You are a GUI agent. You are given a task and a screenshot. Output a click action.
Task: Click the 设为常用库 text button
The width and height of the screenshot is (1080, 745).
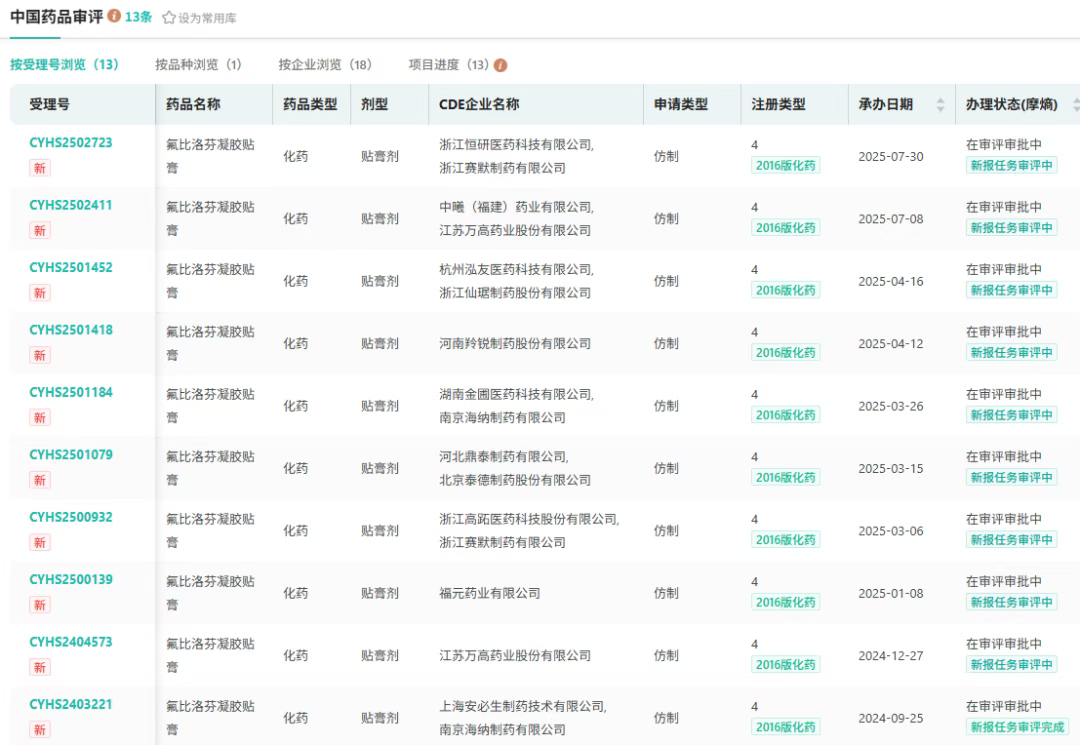[207, 18]
